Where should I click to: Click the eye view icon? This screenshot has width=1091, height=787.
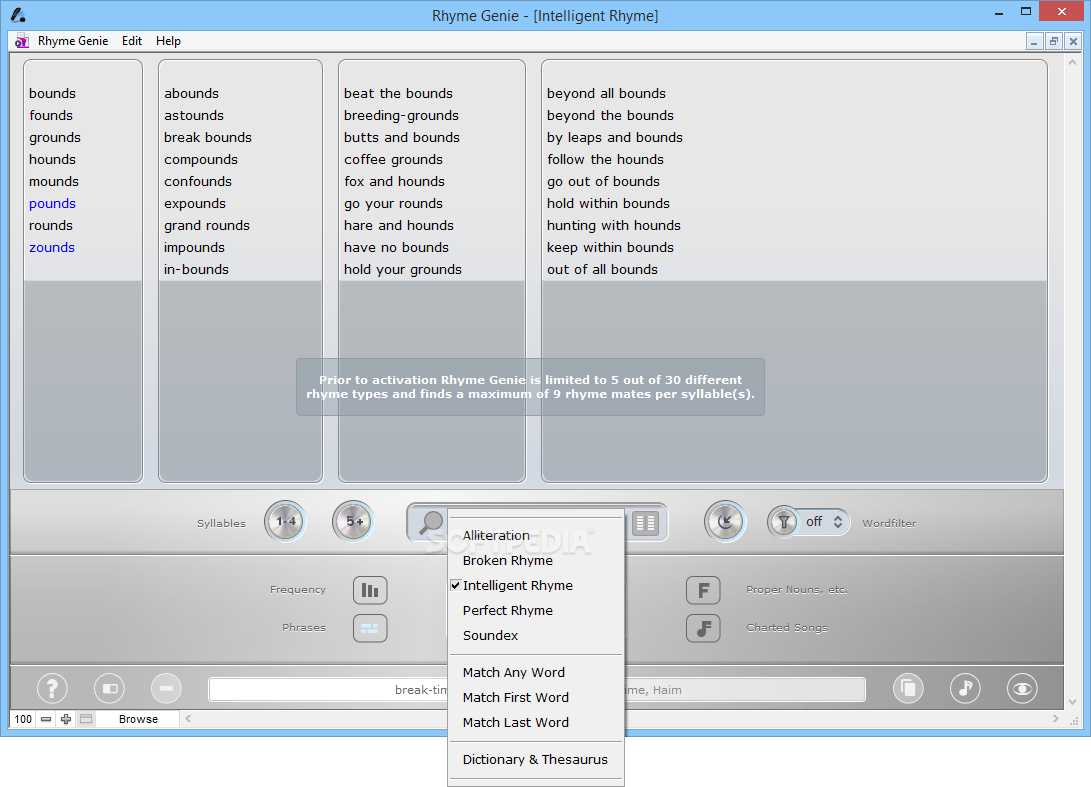tap(1022, 689)
